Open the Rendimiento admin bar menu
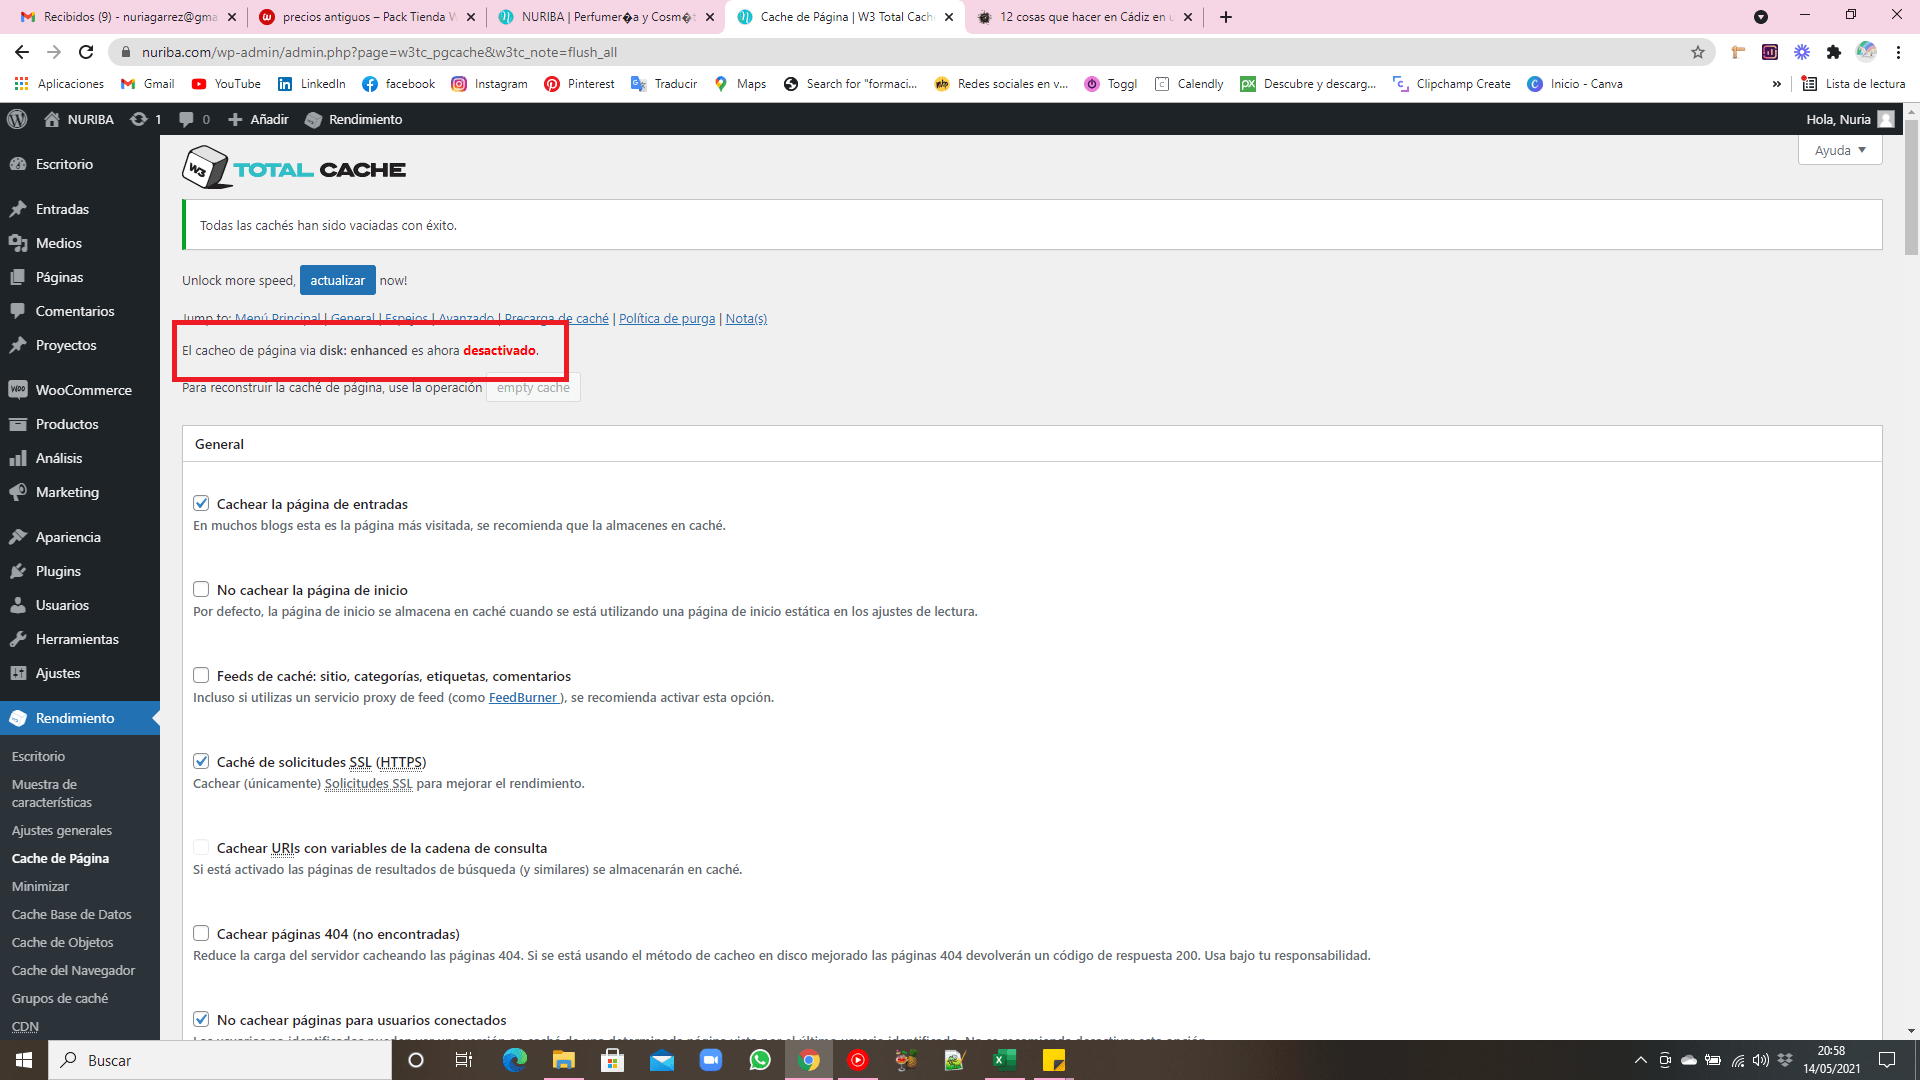This screenshot has height=1080, width=1920. coord(354,119)
